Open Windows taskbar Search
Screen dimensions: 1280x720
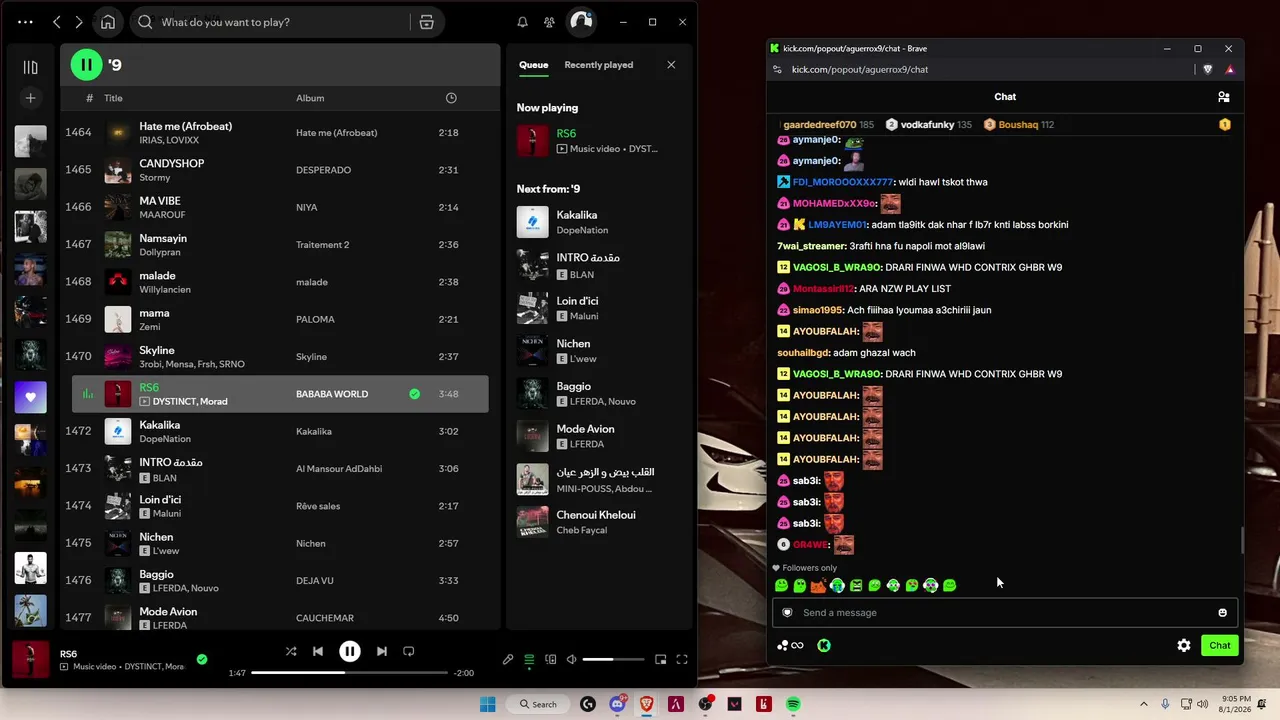(537, 704)
